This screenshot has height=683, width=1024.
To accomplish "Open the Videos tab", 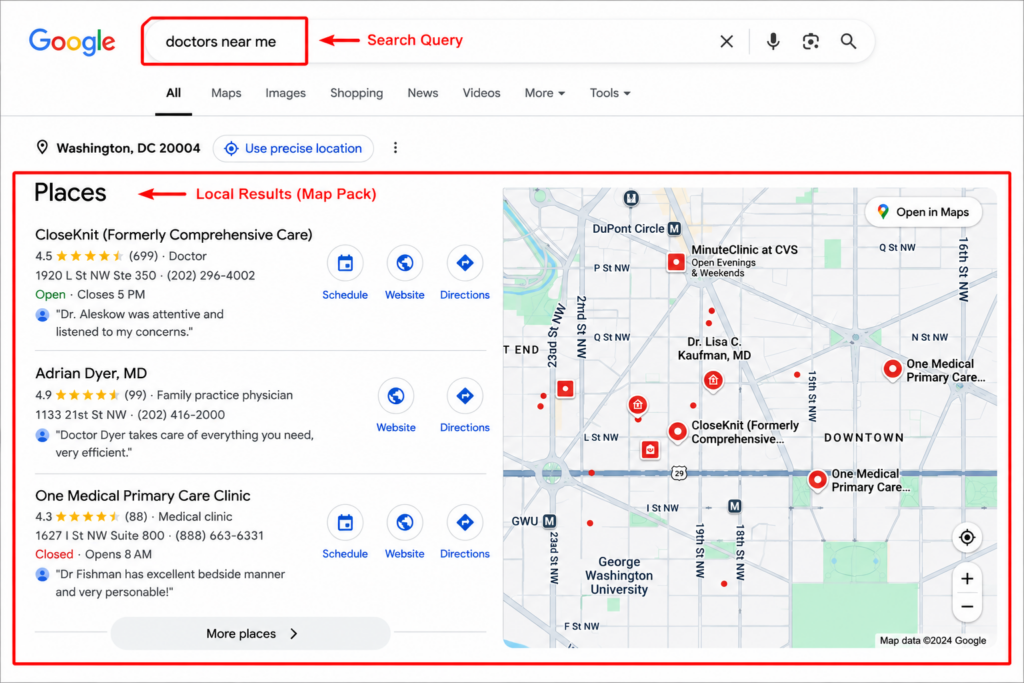I will pyautogui.click(x=481, y=93).
